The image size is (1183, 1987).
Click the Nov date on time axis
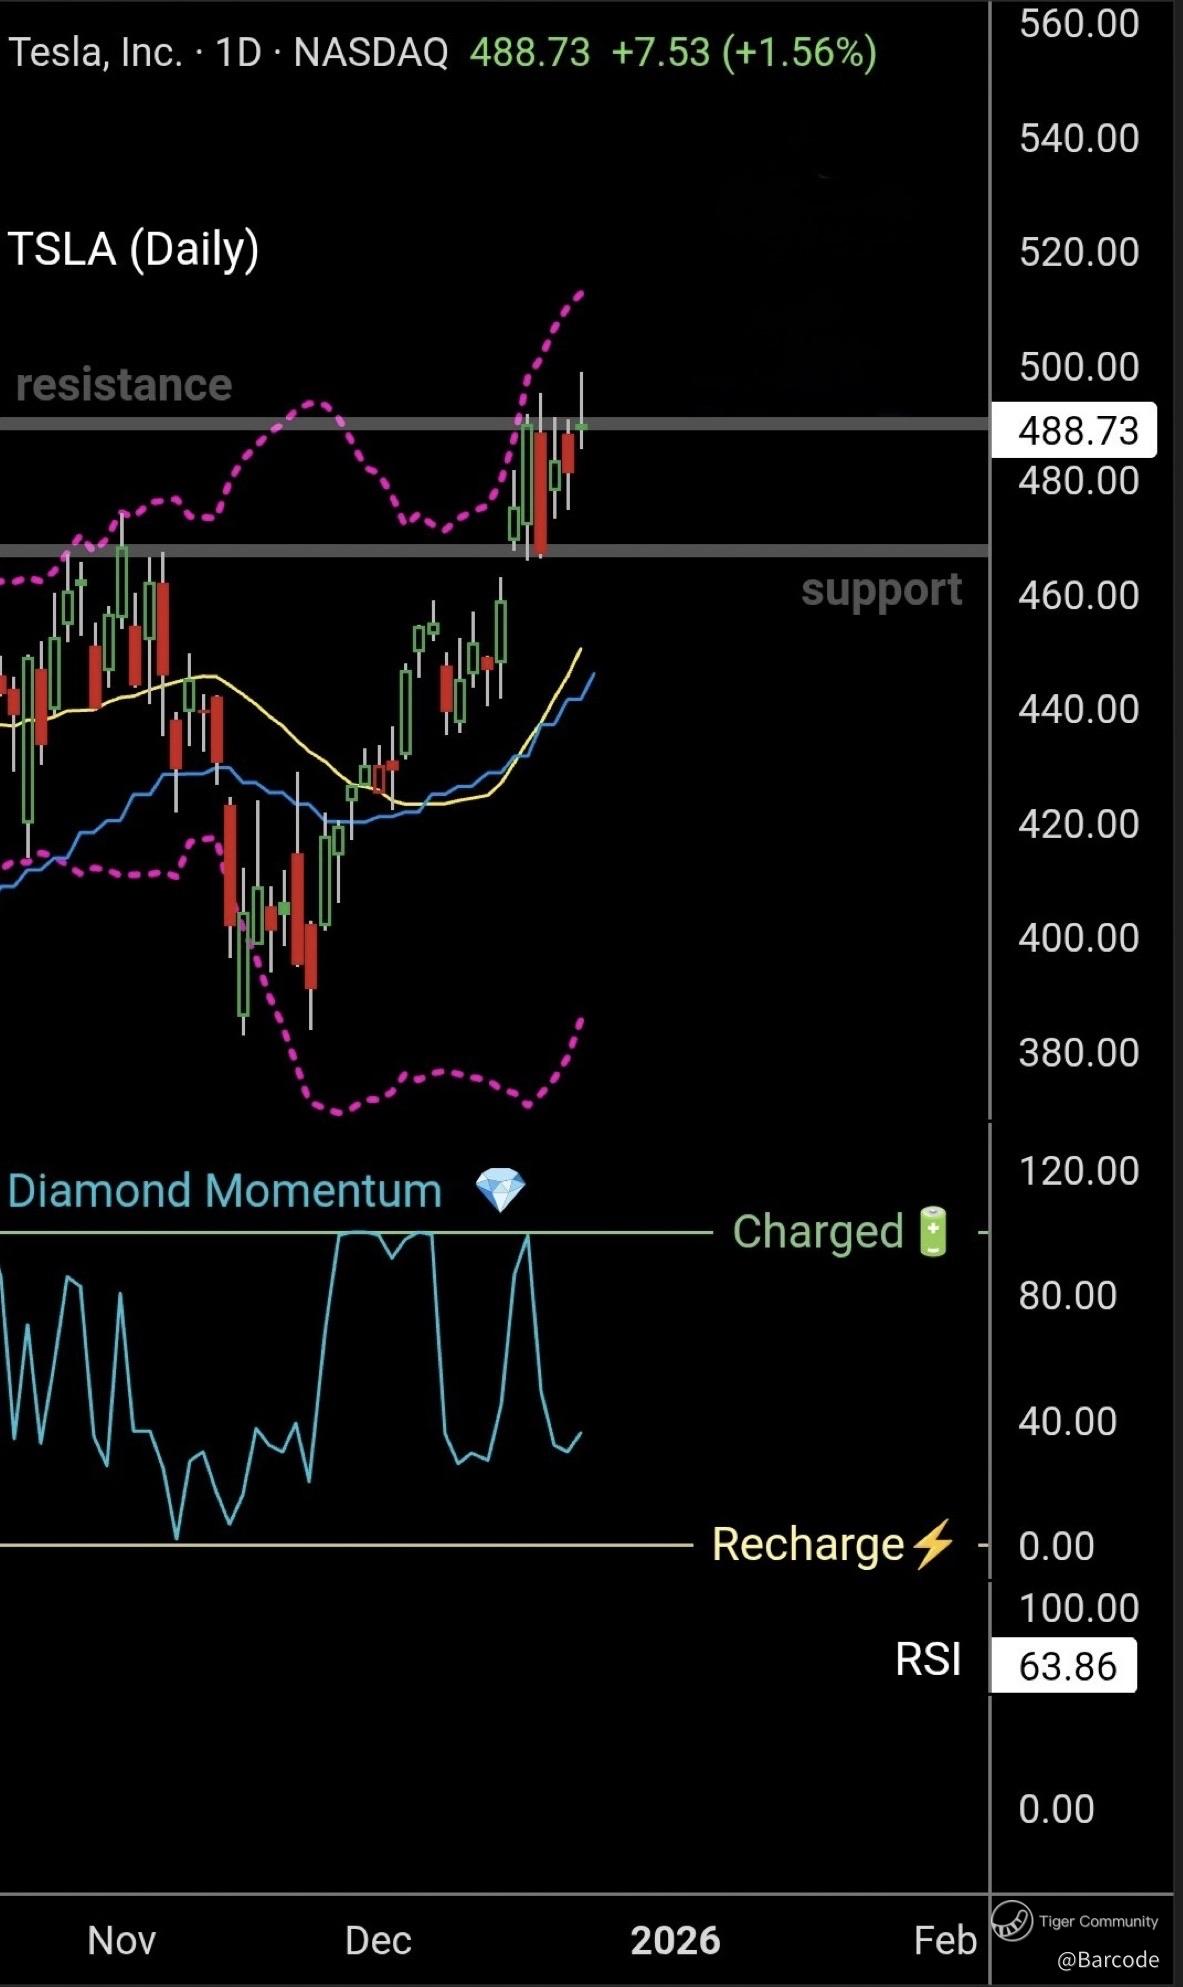pyautogui.click(x=122, y=1941)
